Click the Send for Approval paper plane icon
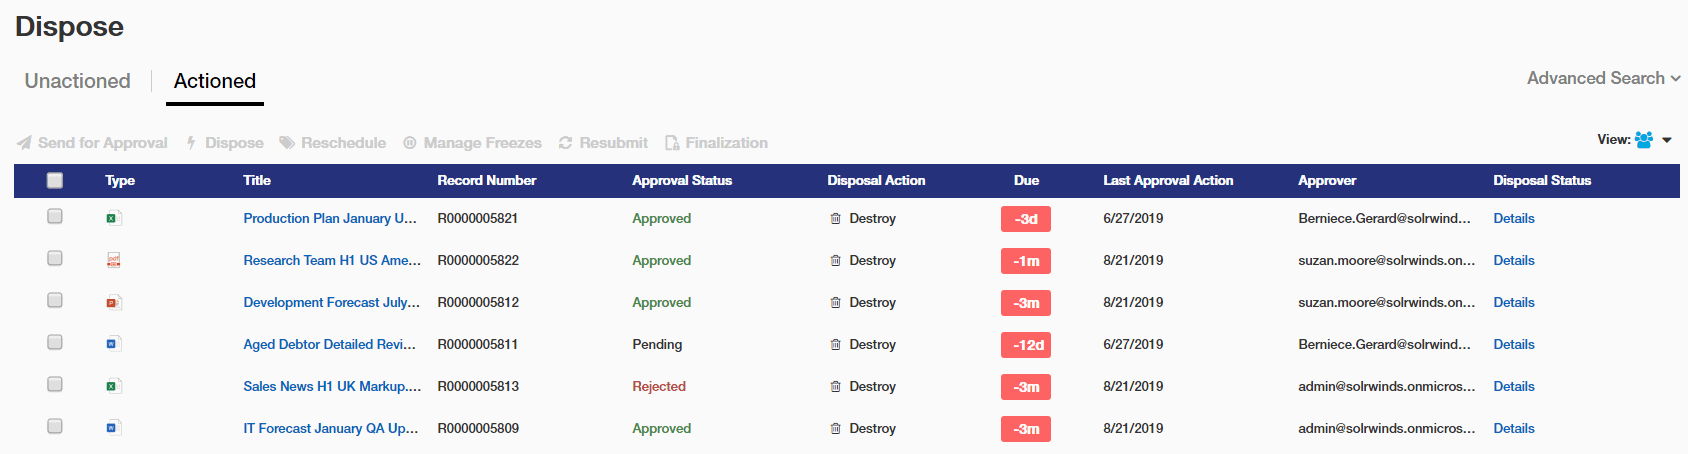 click(24, 143)
